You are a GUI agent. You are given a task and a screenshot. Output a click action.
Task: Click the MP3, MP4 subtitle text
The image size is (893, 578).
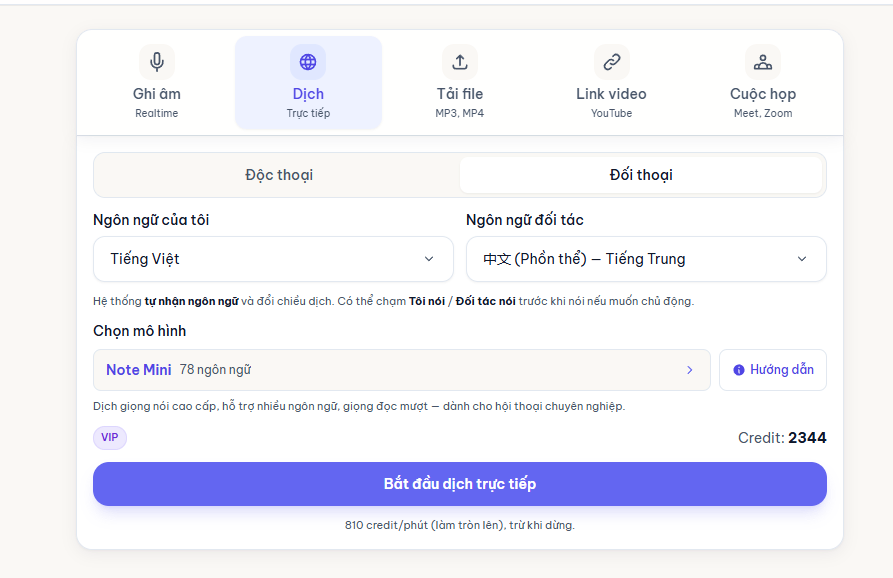[460, 113]
